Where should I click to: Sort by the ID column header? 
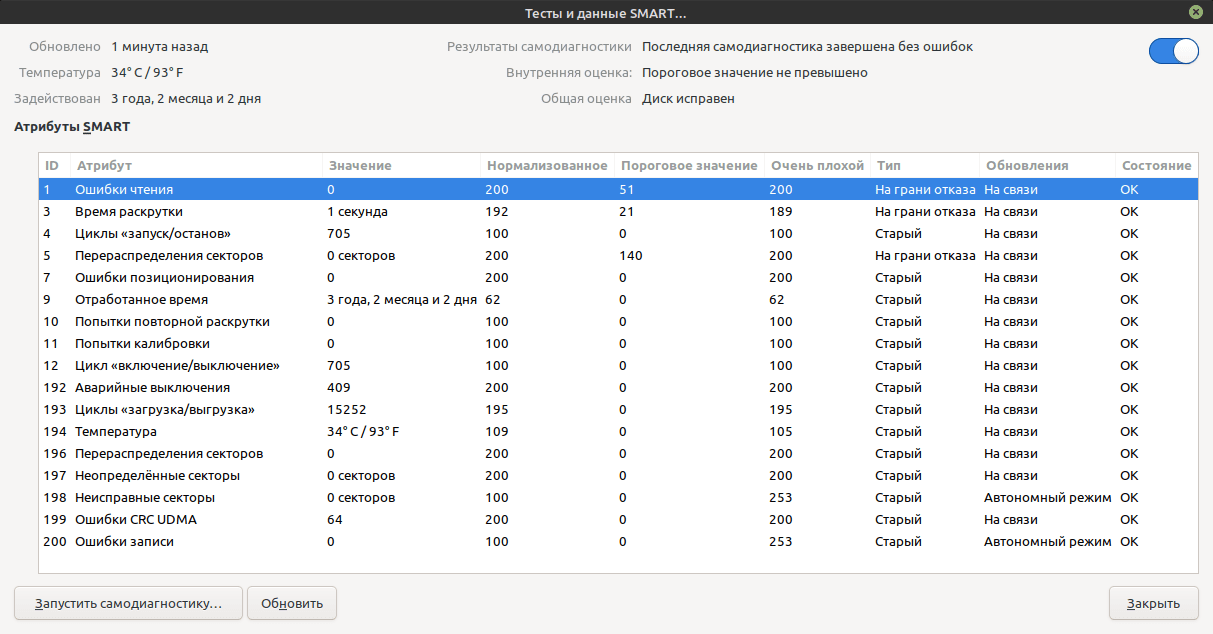tap(53, 165)
